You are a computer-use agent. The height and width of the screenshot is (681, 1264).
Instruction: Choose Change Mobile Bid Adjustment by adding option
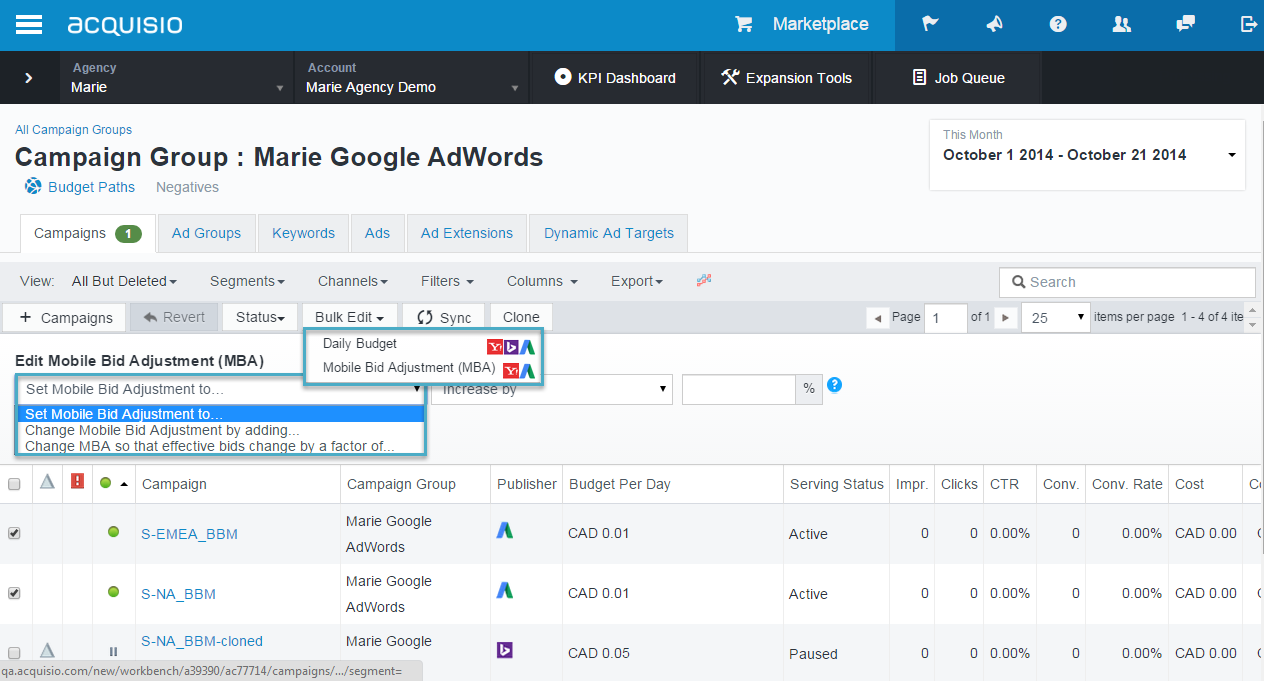pos(221,430)
